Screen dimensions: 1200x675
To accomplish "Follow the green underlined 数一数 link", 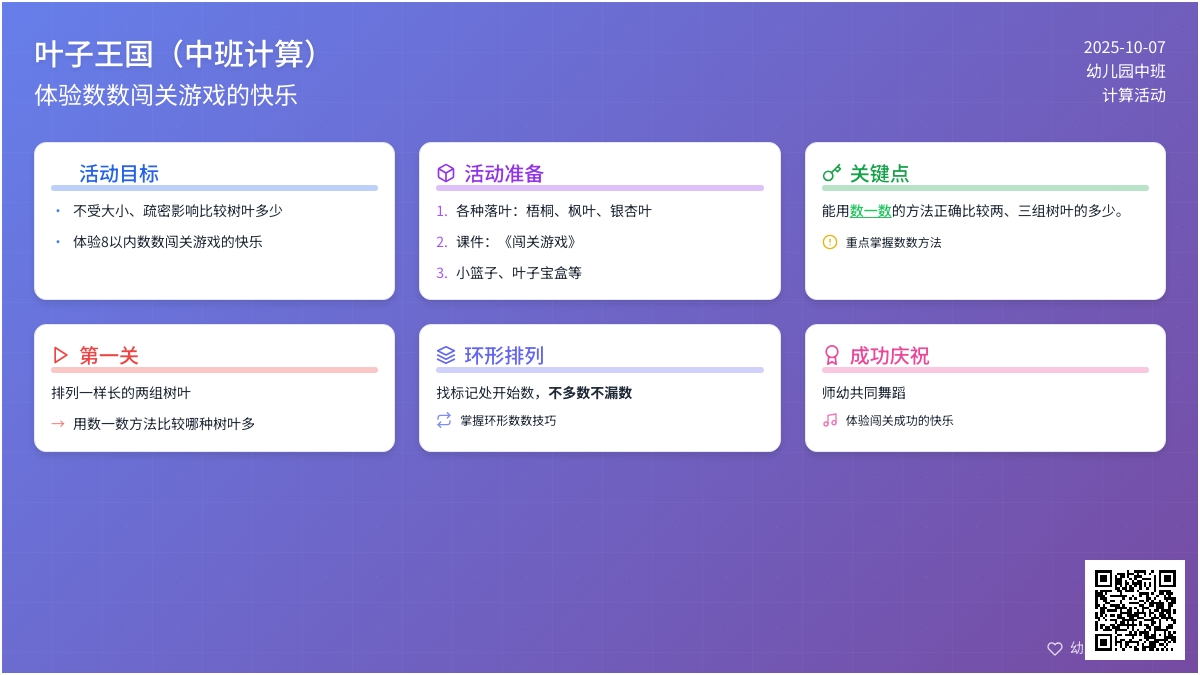I will pos(870,211).
